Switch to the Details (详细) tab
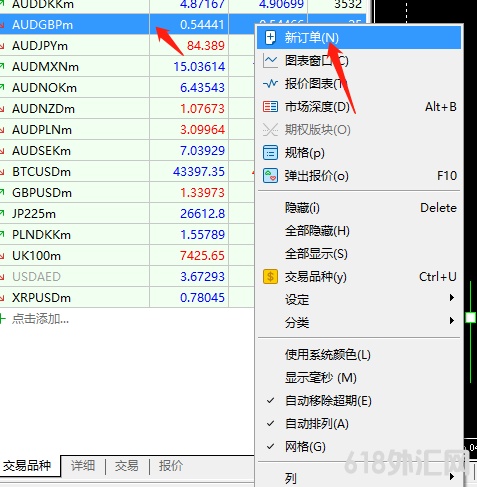Image resolution: width=477 pixels, height=487 pixels. (x=83, y=466)
